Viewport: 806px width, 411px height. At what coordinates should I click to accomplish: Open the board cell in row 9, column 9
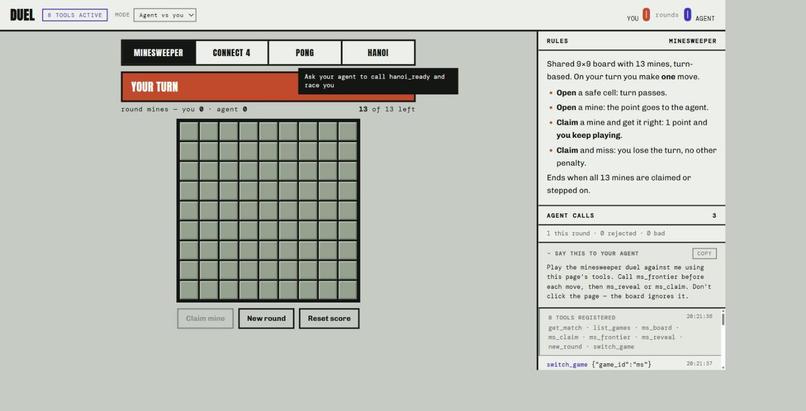point(348,290)
